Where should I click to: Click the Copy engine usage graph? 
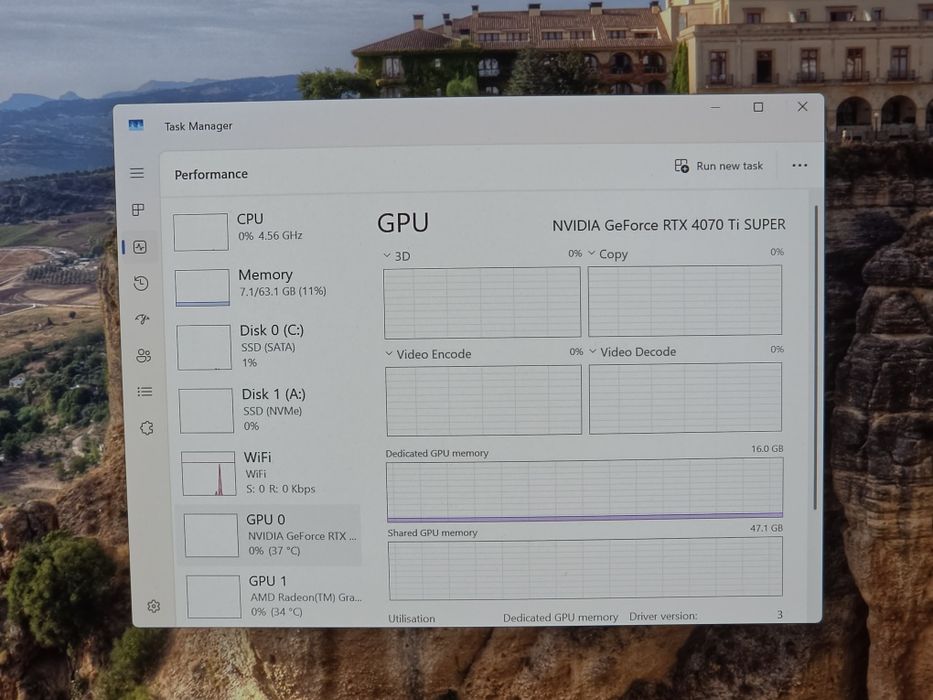[685, 301]
